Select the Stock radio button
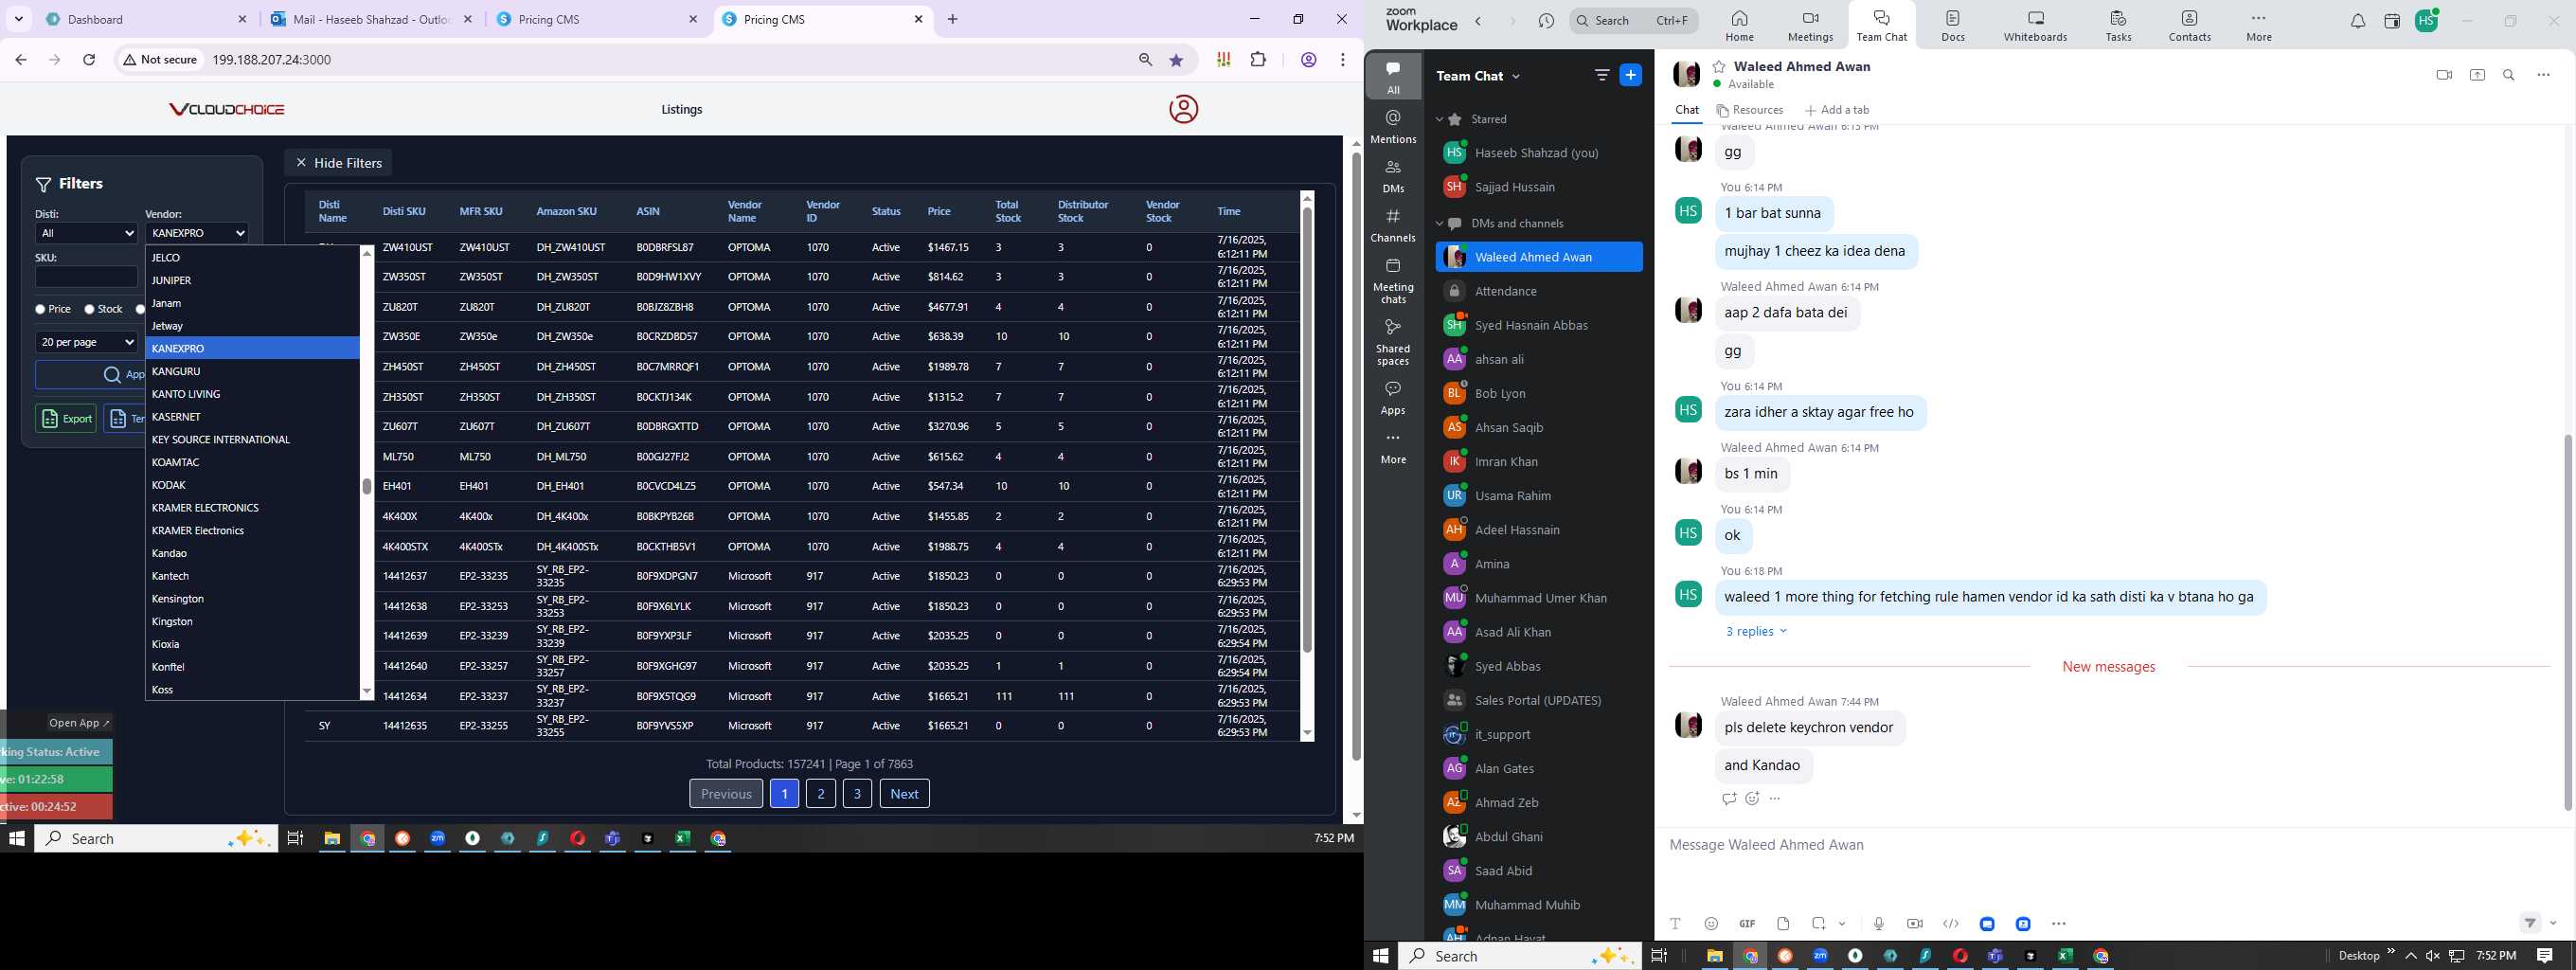Image resolution: width=2576 pixels, height=970 pixels. point(89,310)
